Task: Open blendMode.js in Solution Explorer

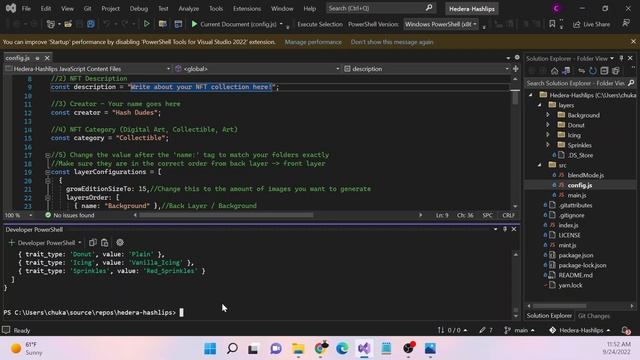Action: [586, 175]
